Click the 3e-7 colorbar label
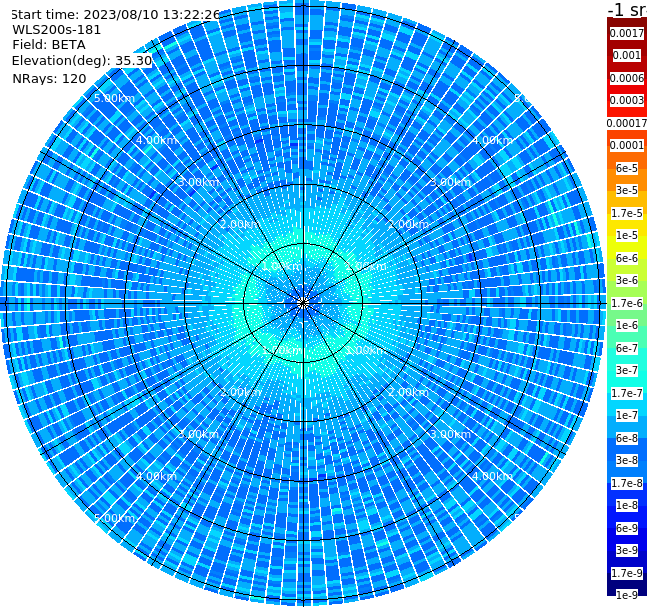Screen dimensions: 647x607 (627, 370)
